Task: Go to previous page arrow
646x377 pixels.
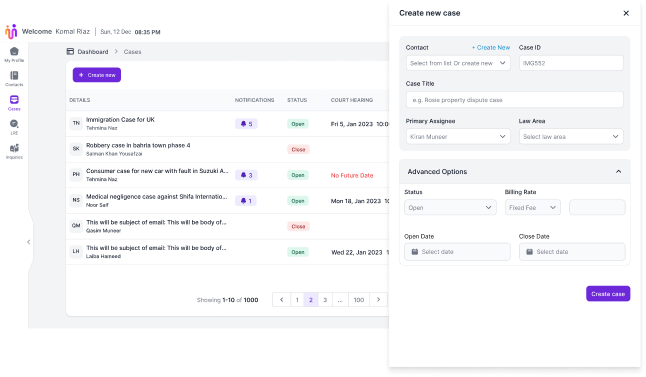Action: click(281, 300)
